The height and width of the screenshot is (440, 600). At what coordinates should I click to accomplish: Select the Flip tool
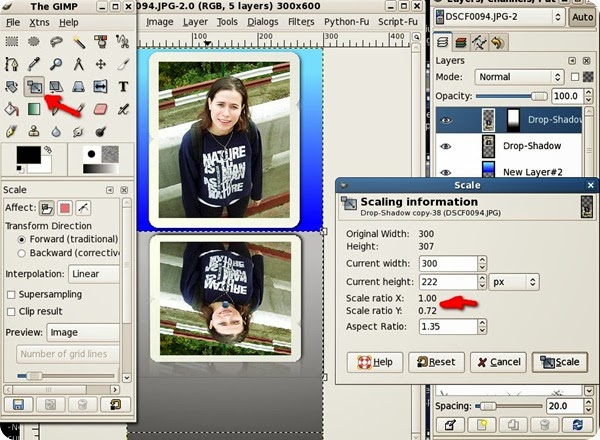101,86
